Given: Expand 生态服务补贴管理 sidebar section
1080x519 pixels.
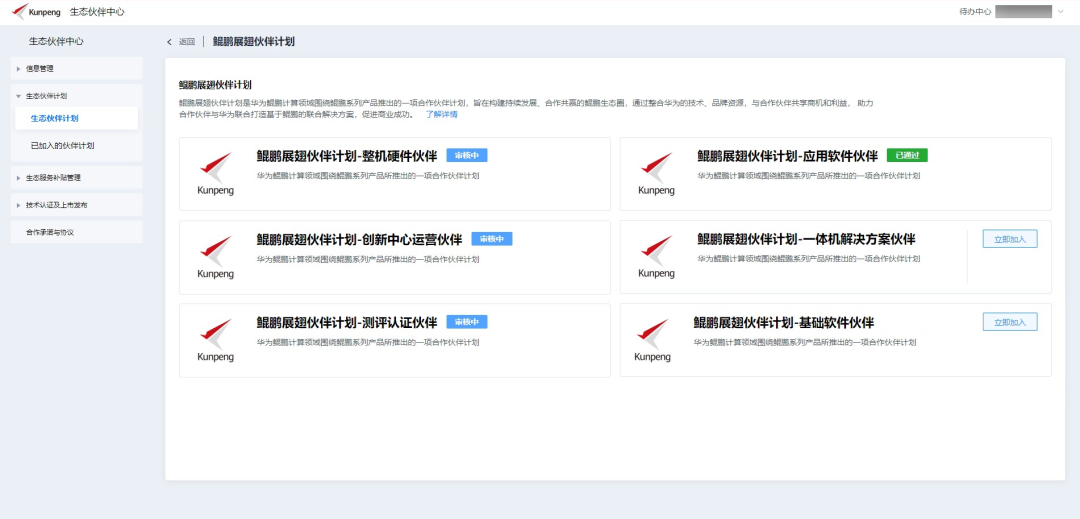Looking at the screenshot, I should [77, 178].
